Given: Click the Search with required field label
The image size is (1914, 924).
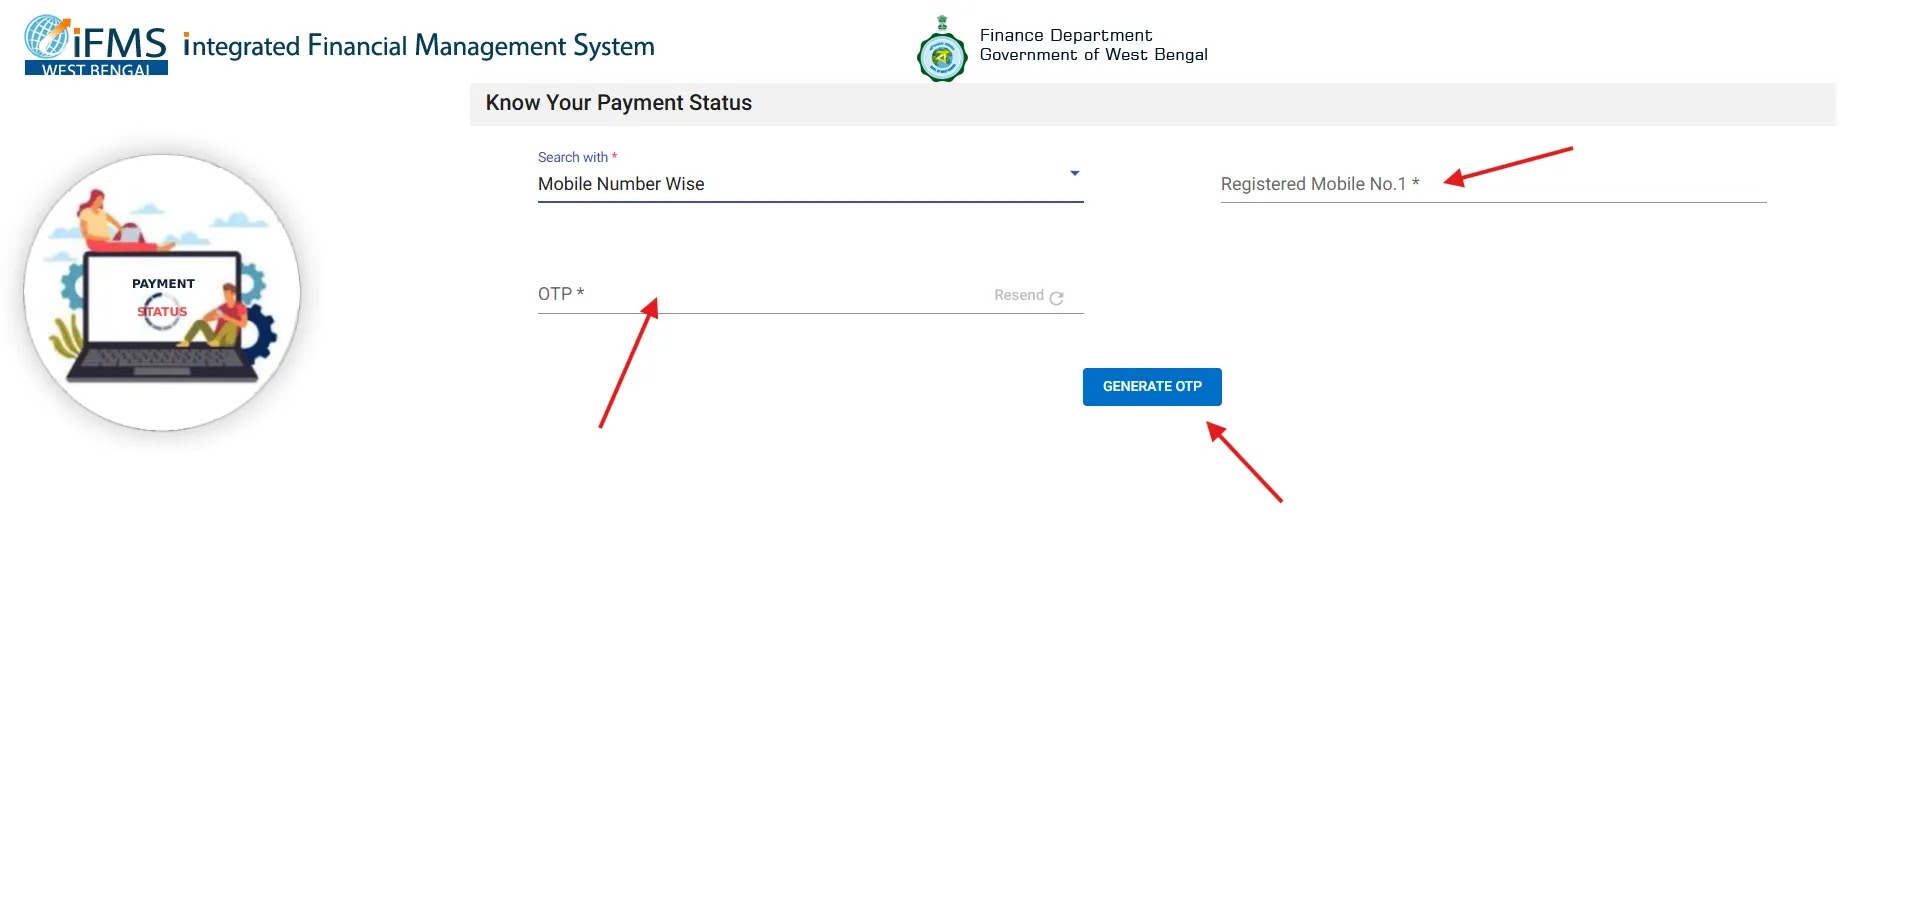Looking at the screenshot, I should [576, 157].
